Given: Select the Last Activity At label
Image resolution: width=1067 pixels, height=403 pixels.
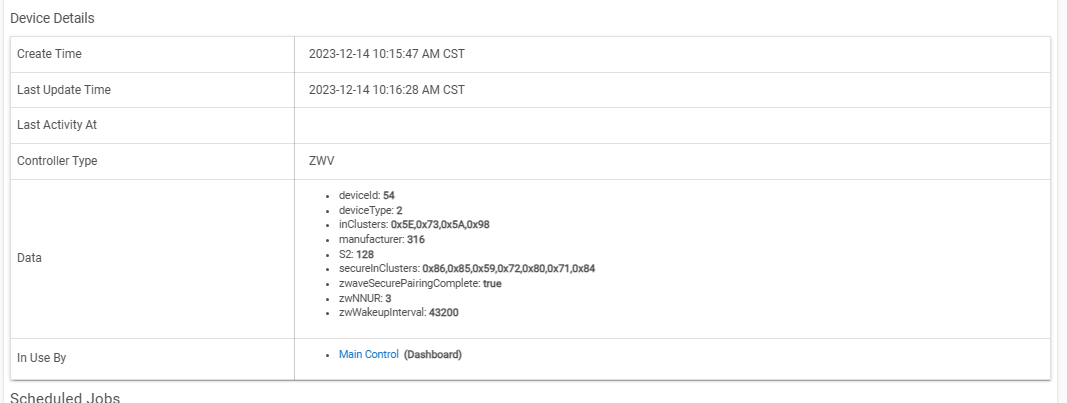Looking at the screenshot, I should [x=57, y=125].
